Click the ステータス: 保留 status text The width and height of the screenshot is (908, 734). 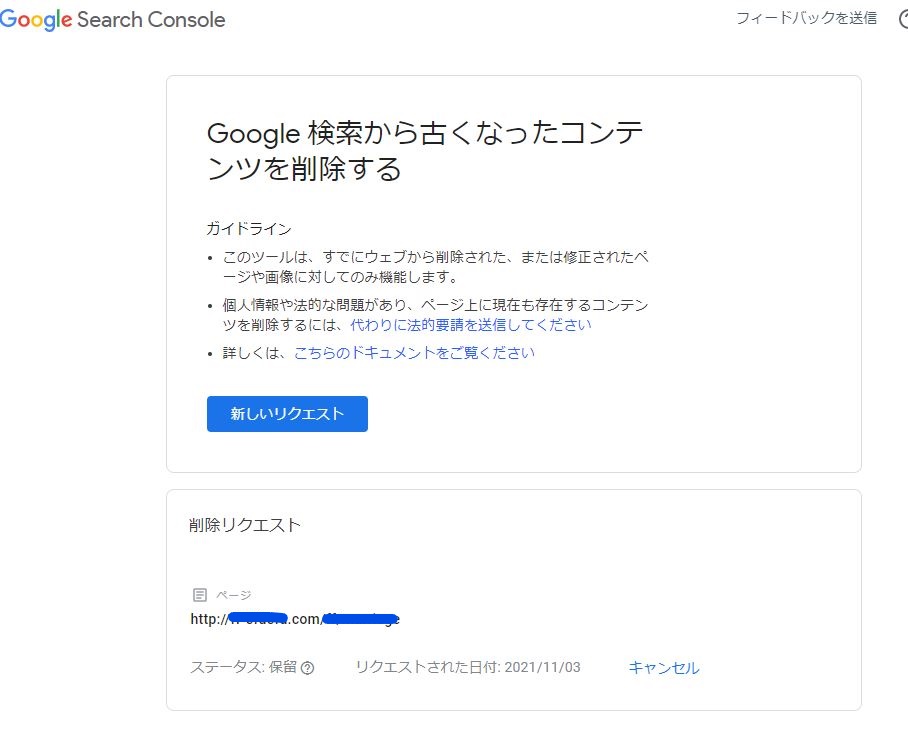point(243,668)
